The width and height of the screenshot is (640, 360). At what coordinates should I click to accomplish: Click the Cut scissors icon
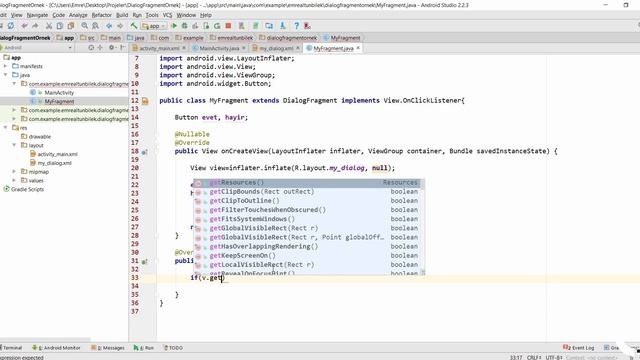pyautogui.click(x=49, y=26)
